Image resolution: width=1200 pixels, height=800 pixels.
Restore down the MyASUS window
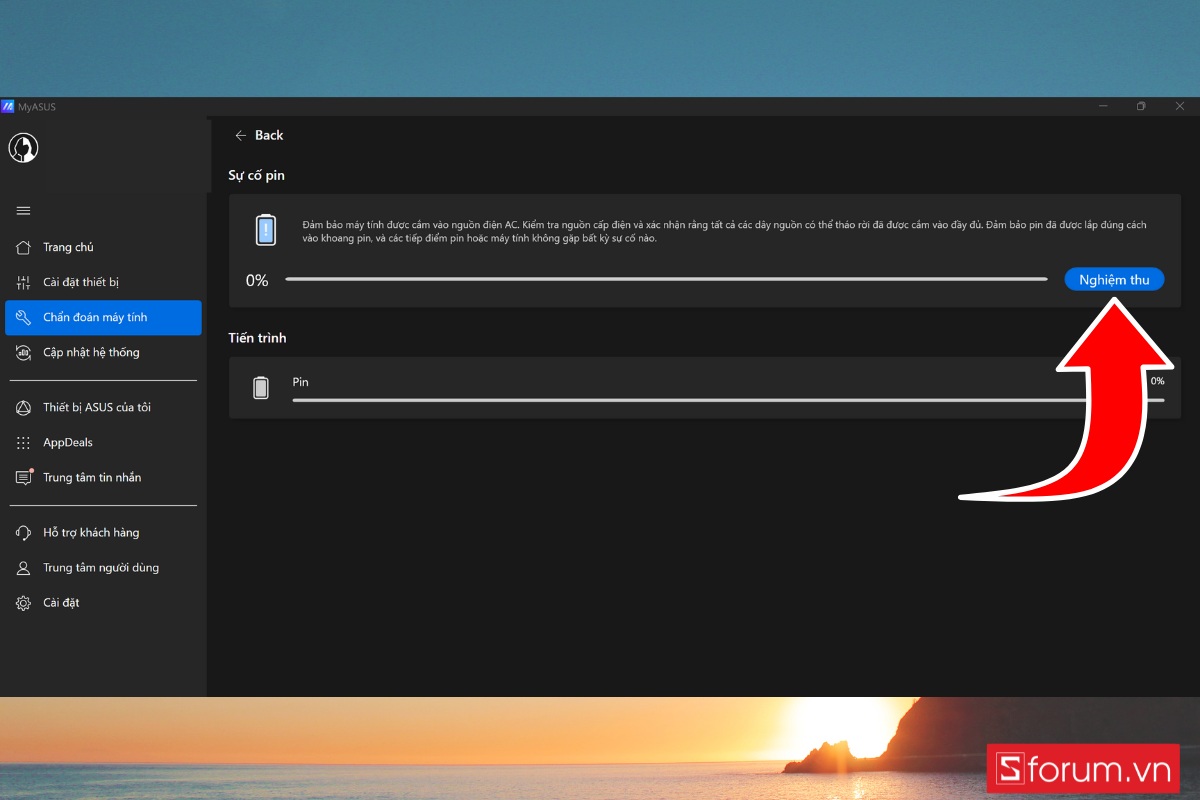[1141, 106]
